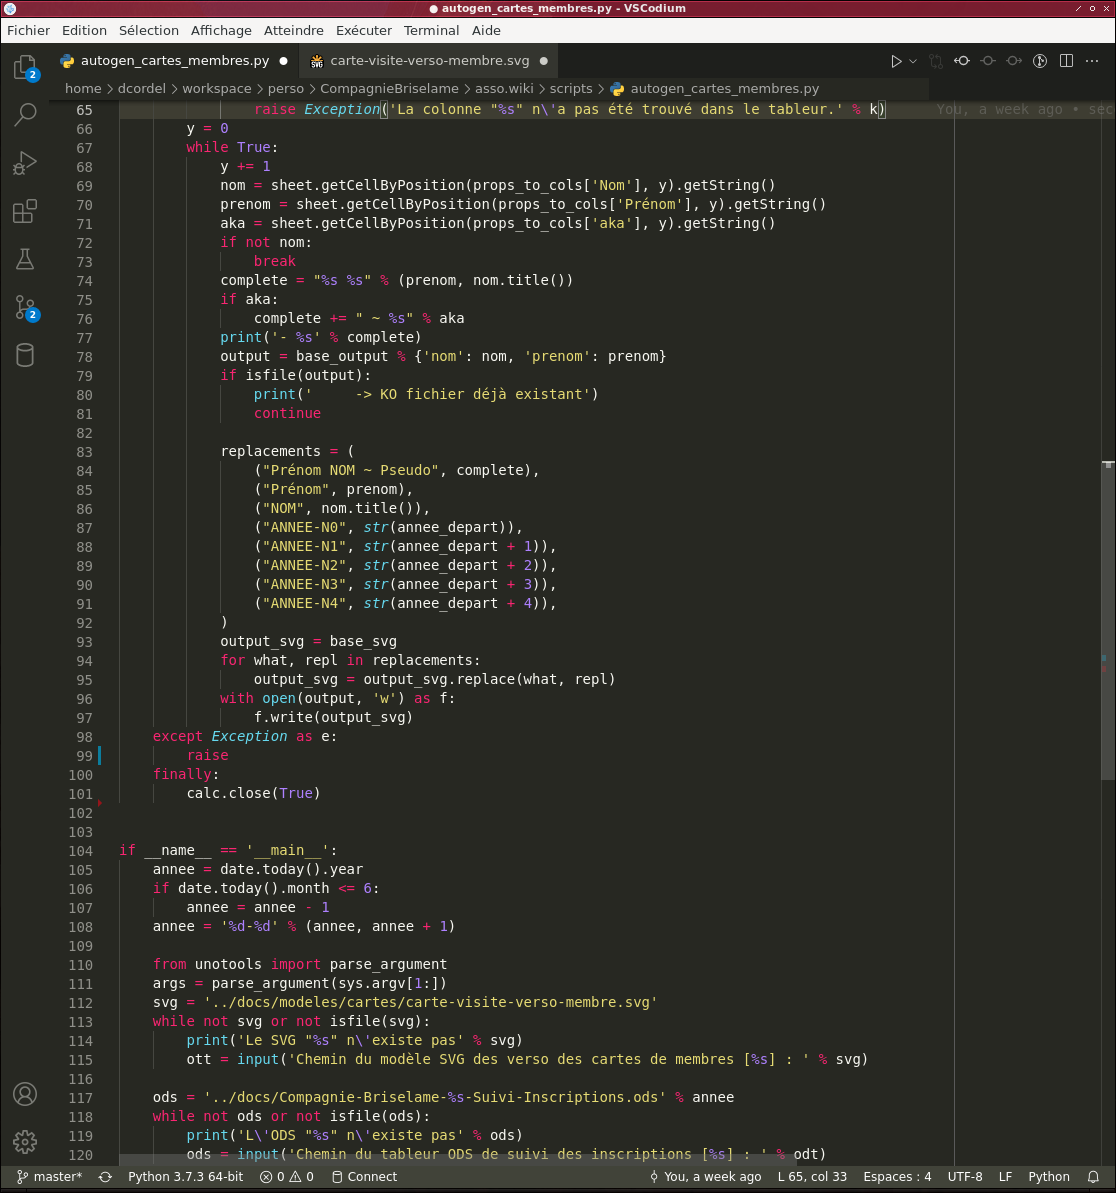Click 'calc.close(True)' on line 101

point(253,794)
